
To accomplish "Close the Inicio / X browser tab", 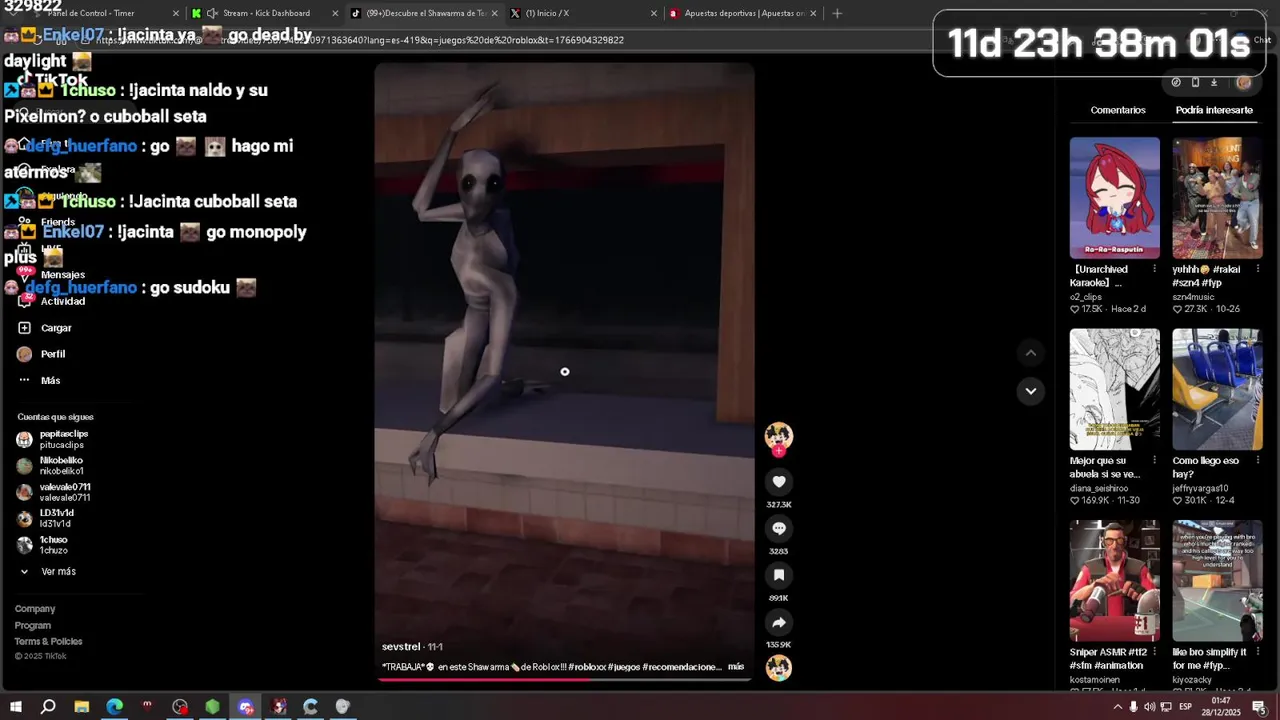I will 654,13.
